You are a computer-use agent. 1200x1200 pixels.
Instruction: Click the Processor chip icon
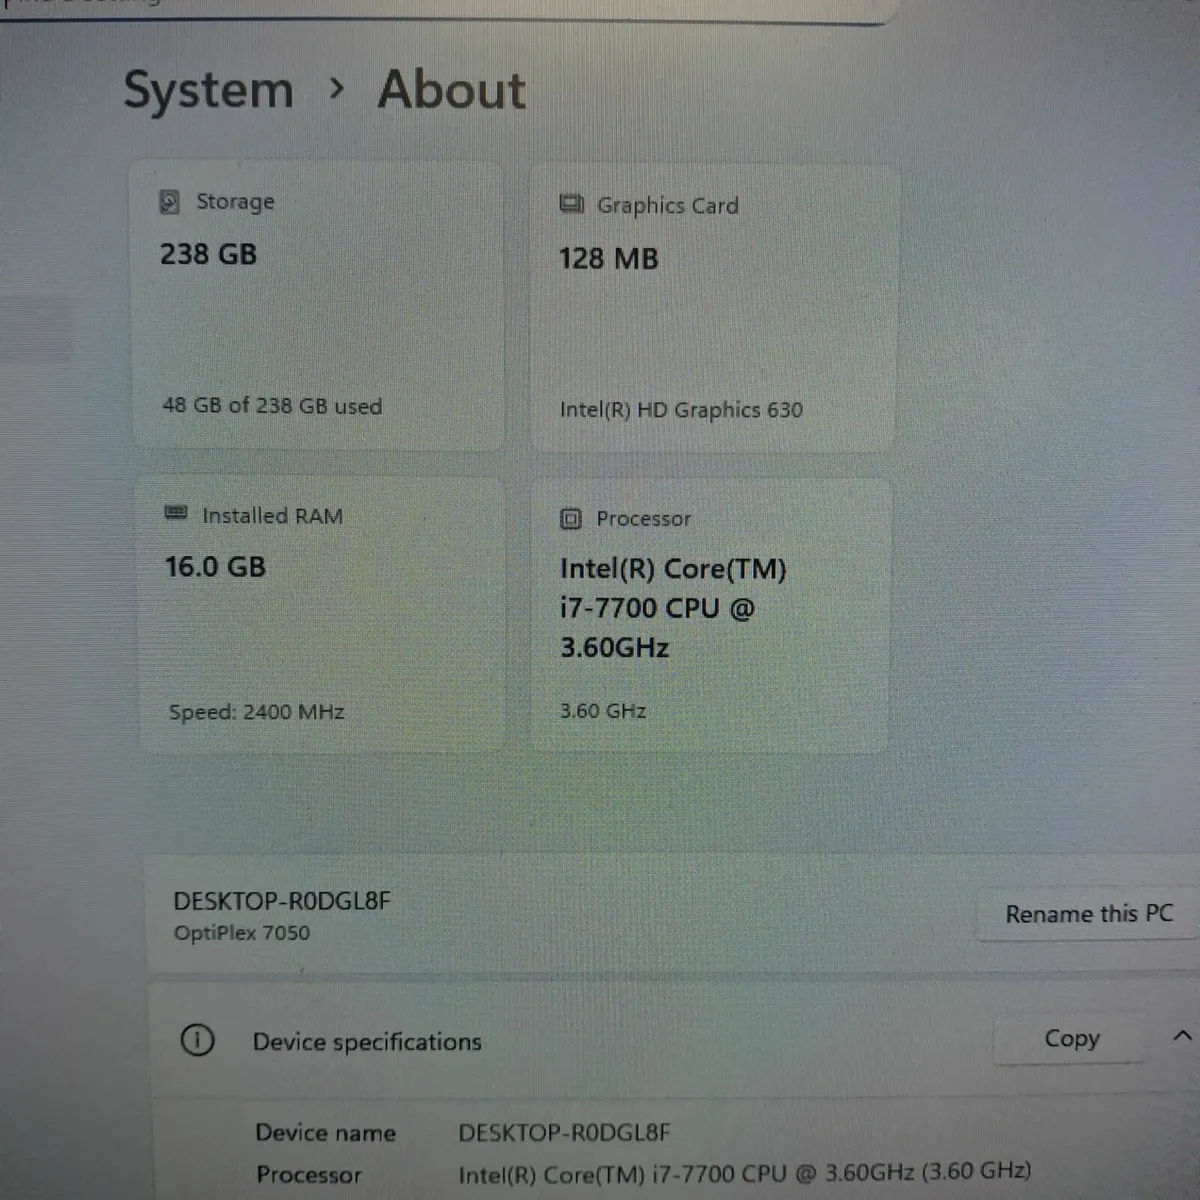[x=571, y=519]
